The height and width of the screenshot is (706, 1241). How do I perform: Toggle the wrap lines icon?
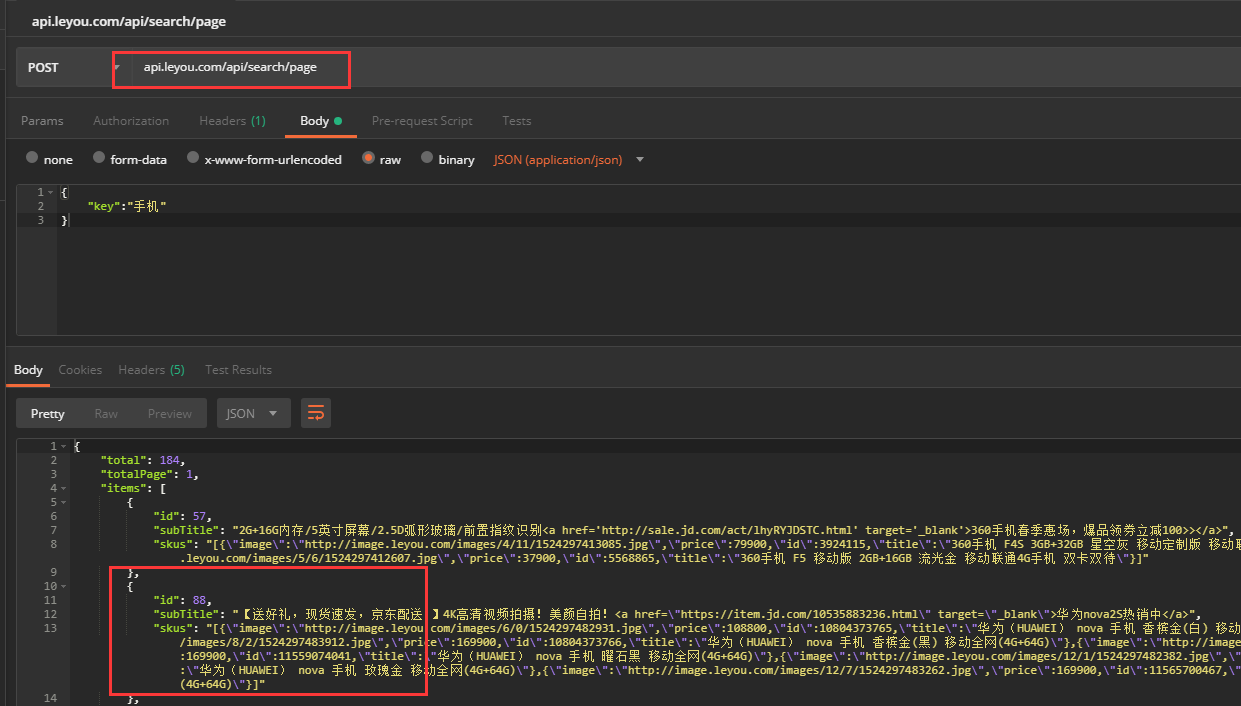316,413
